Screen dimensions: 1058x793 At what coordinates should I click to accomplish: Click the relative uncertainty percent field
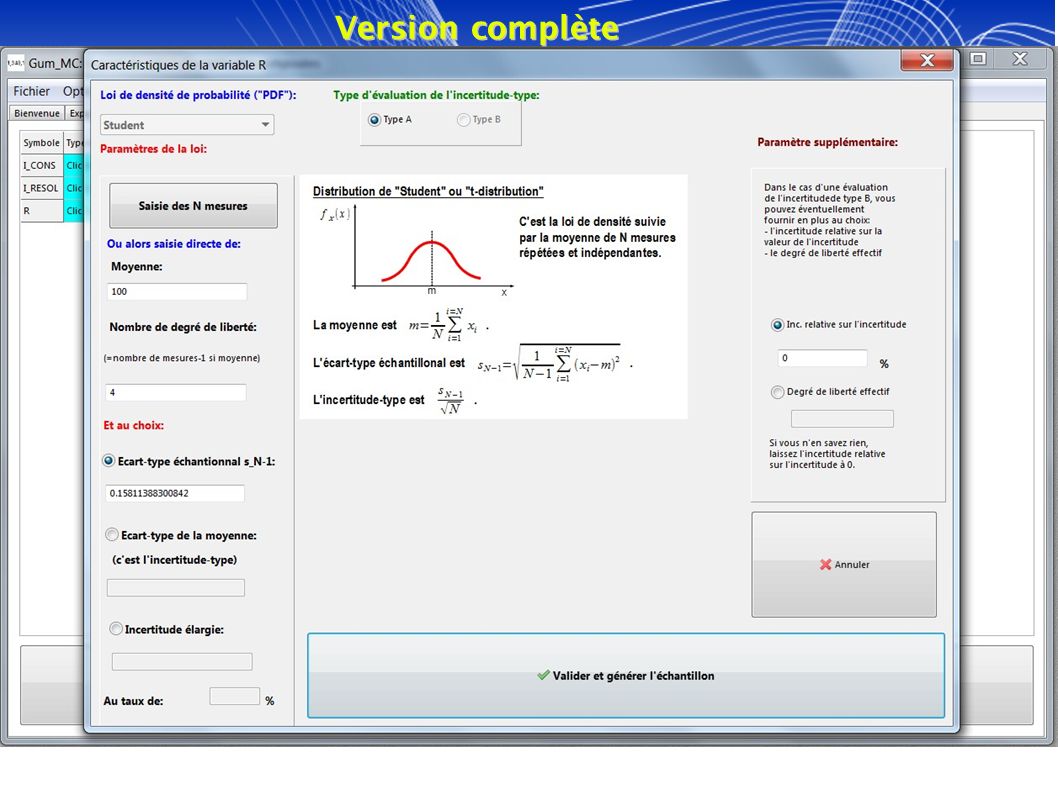(823, 358)
